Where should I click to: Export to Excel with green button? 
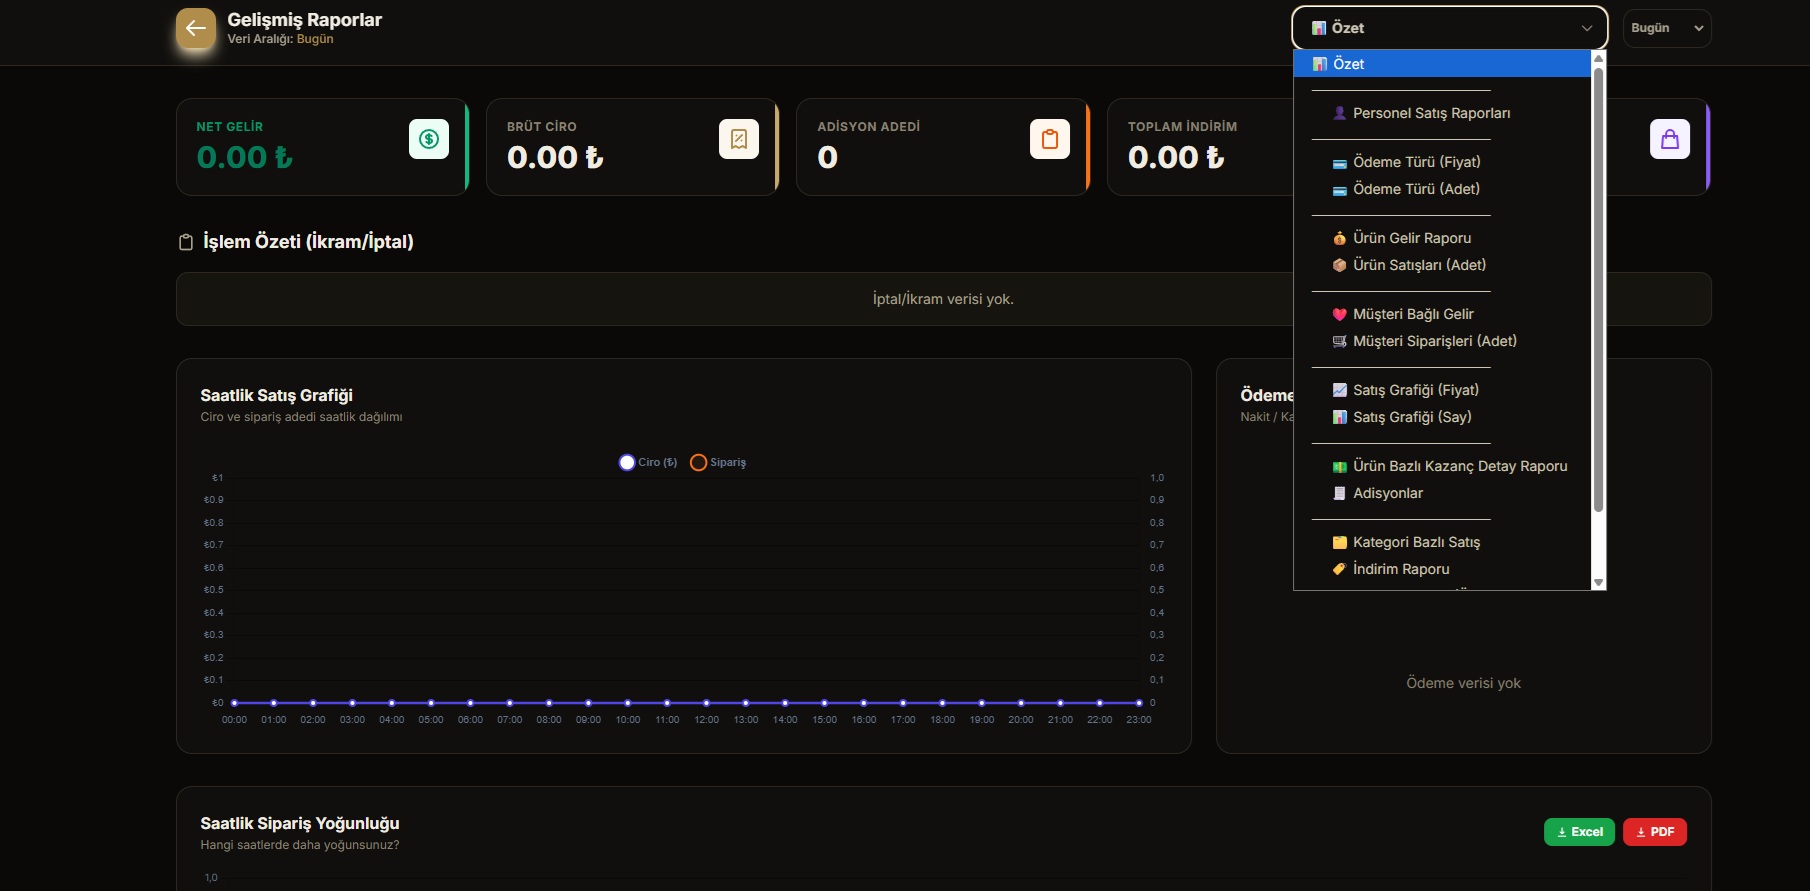(1579, 832)
